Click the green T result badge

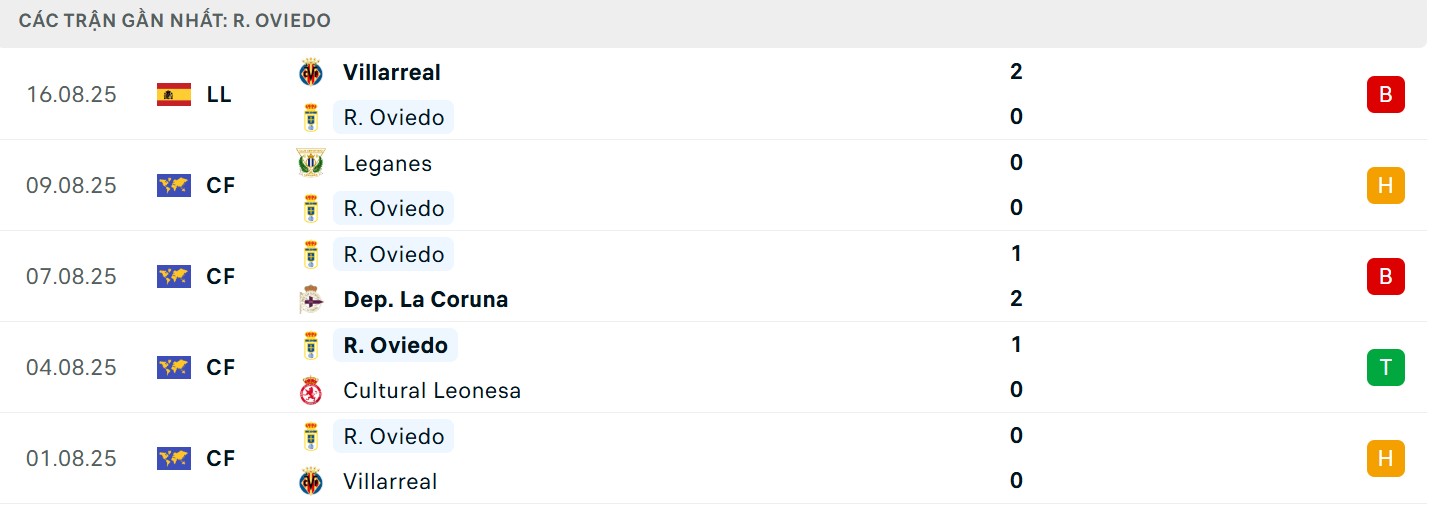1385,368
